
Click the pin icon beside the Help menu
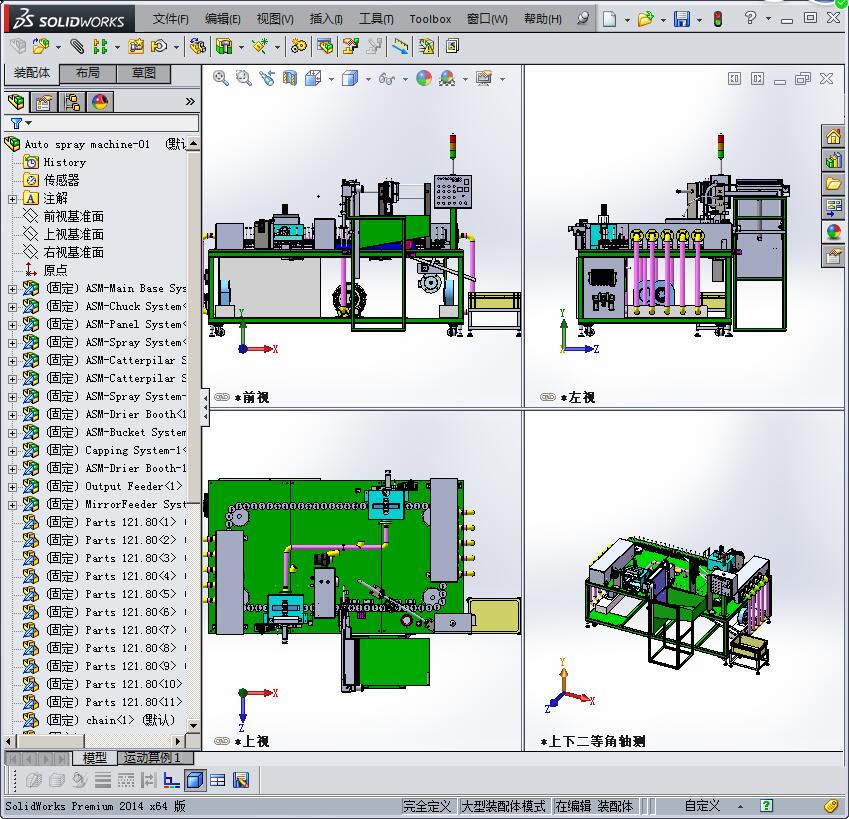click(583, 19)
